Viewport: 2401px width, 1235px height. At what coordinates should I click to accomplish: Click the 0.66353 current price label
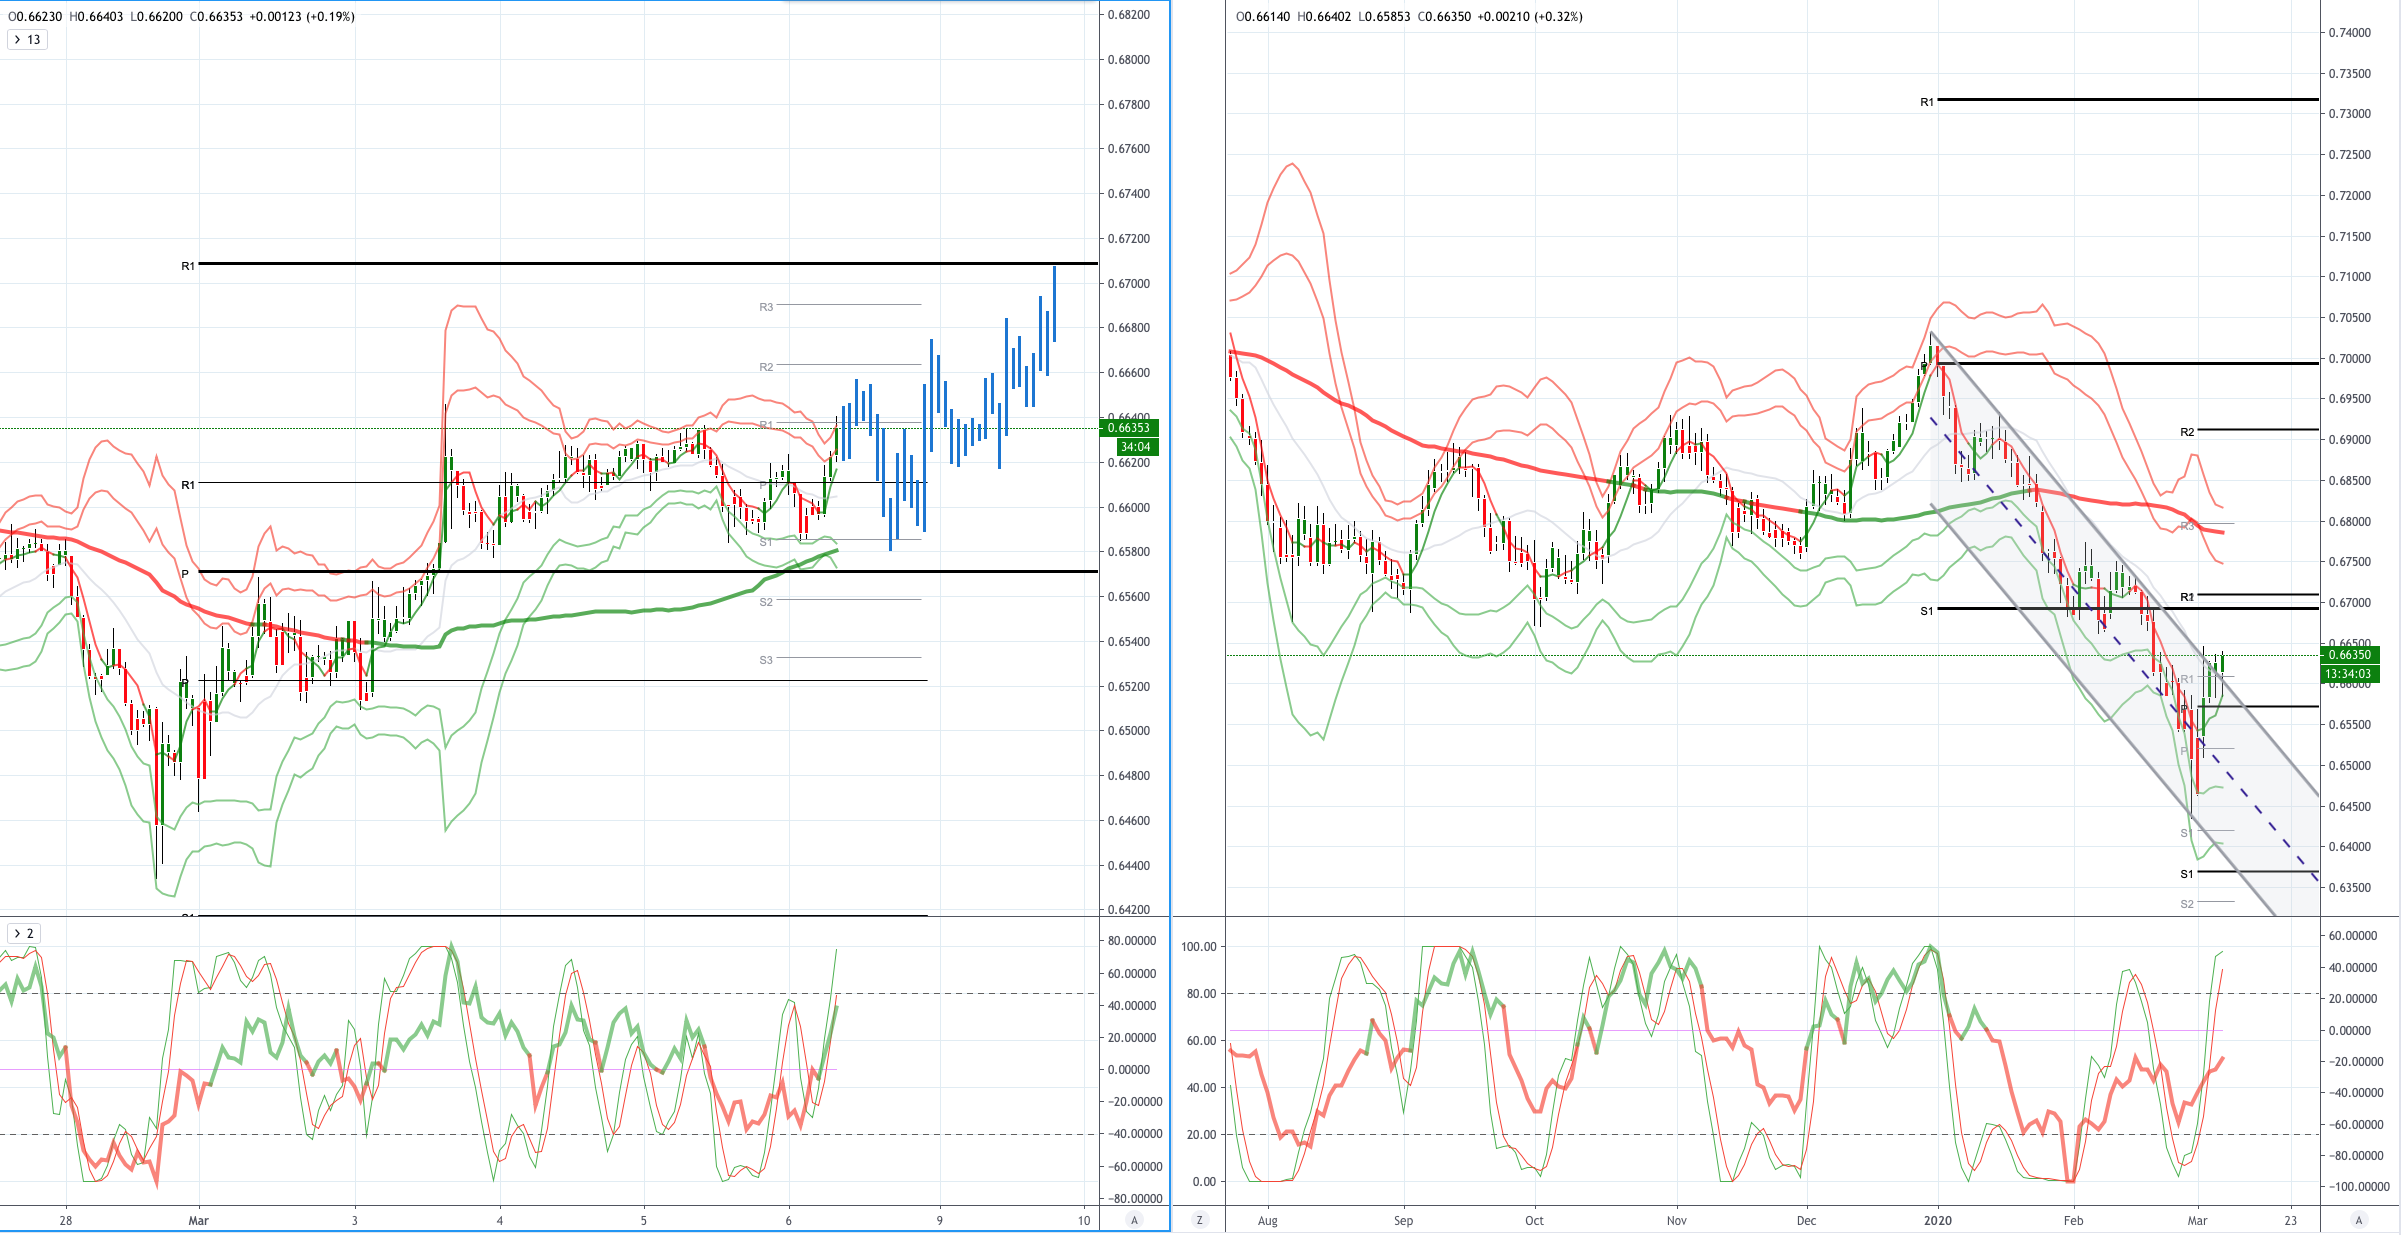tap(1129, 428)
